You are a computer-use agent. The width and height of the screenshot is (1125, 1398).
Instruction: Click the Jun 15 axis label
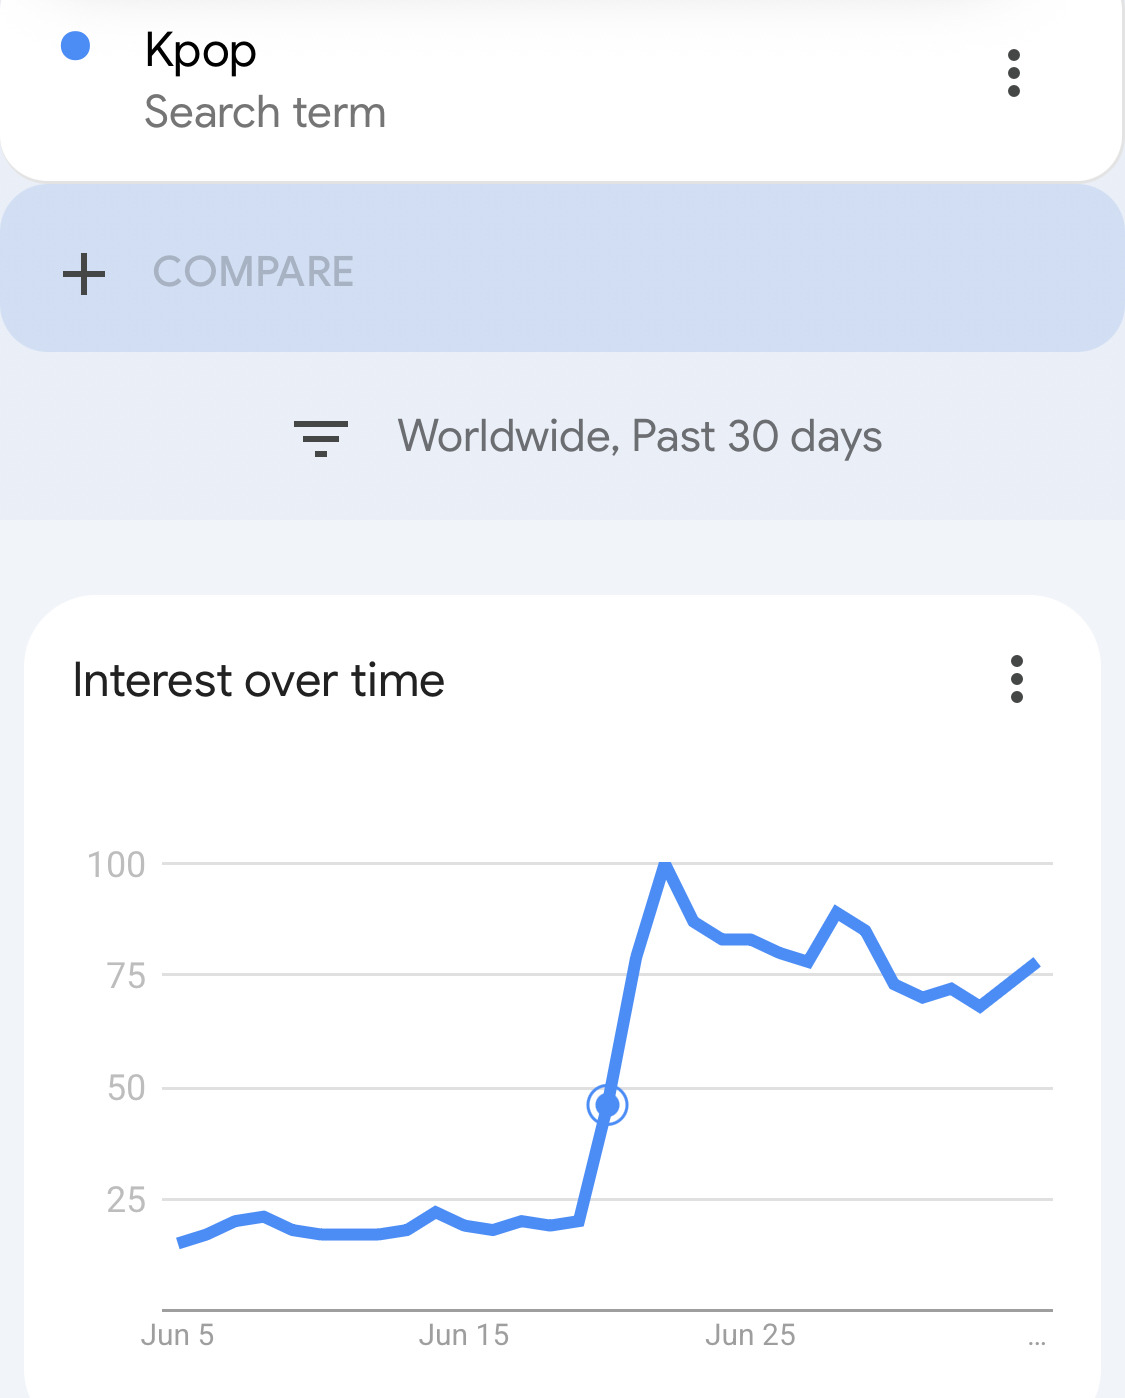(464, 1335)
